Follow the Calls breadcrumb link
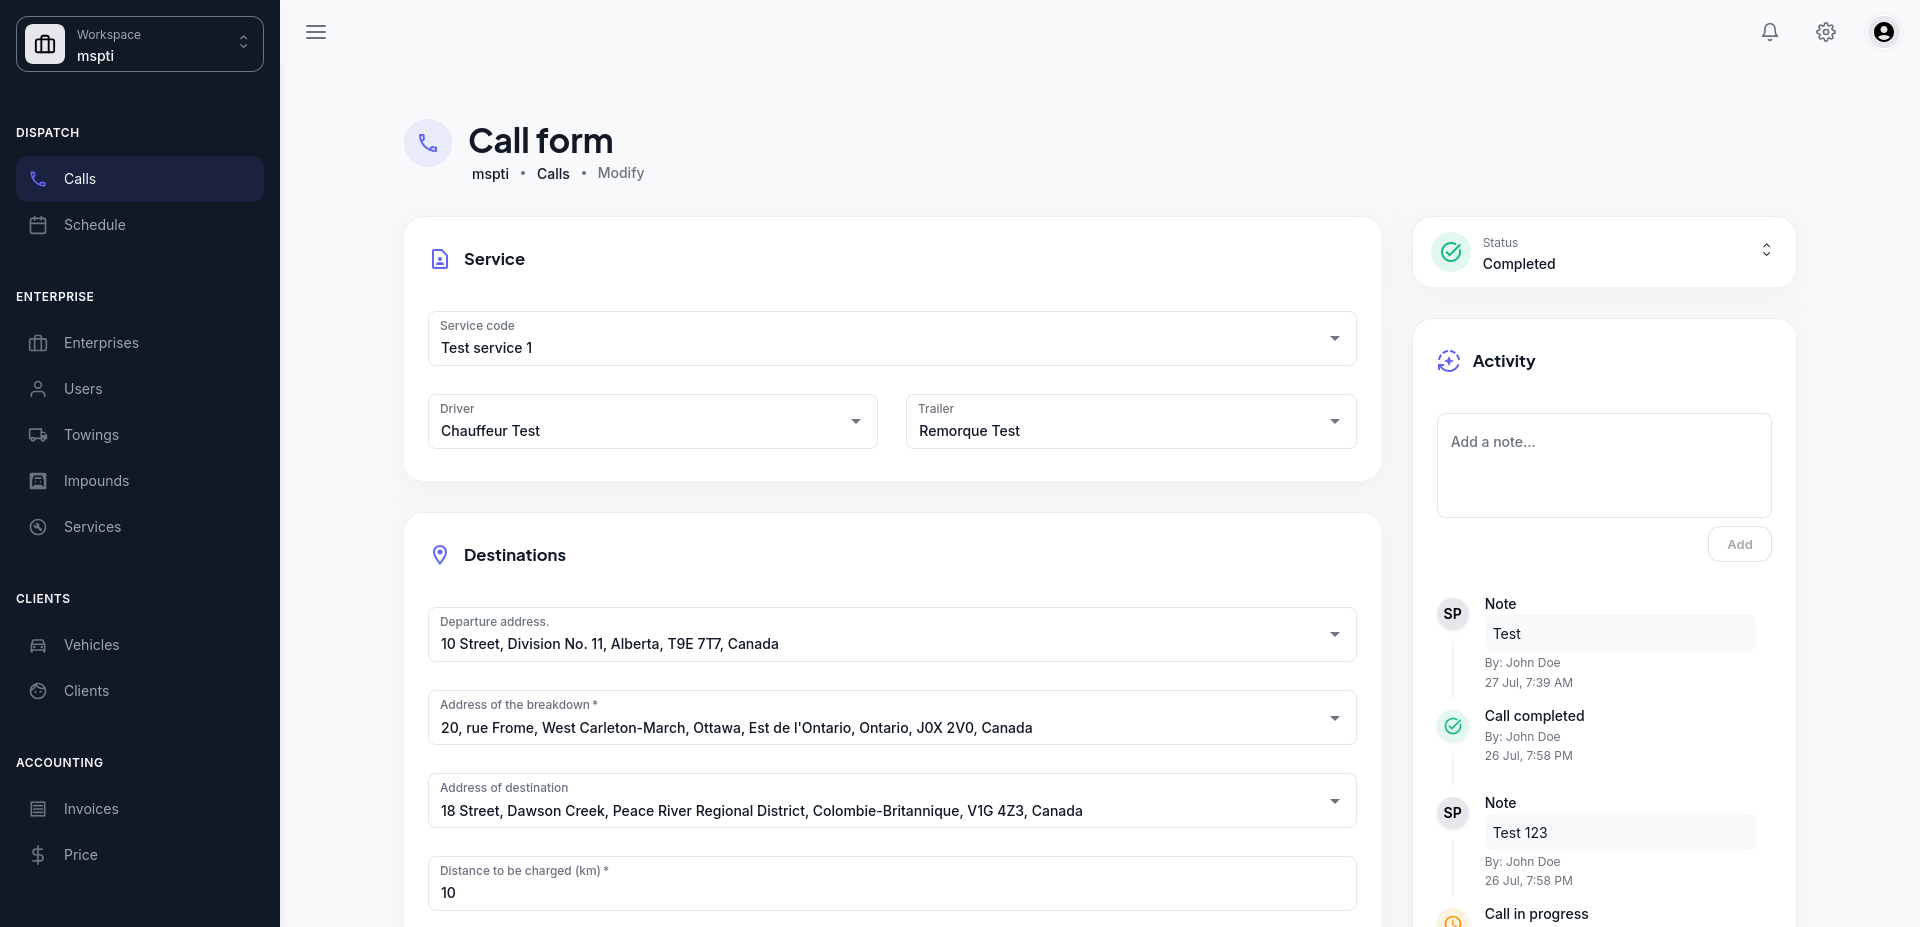This screenshot has height=927, width=1920. [x=553, y=174]
